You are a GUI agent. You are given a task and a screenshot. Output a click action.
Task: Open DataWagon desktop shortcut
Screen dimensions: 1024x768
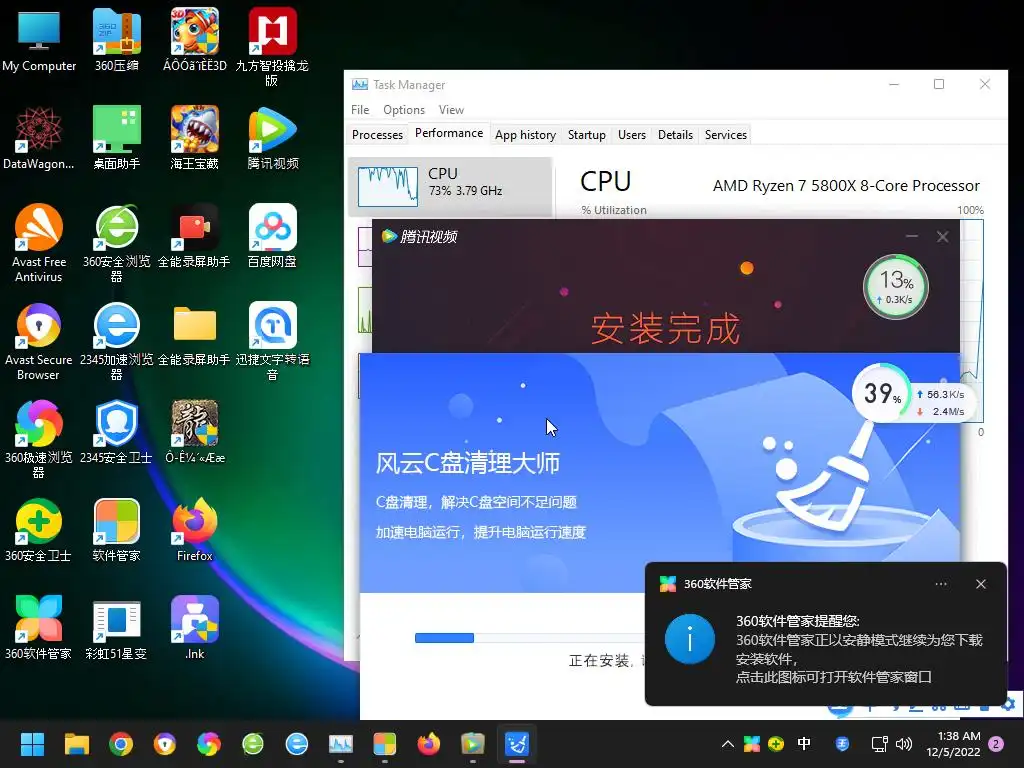pyautogui.click(x=39, y=138)
